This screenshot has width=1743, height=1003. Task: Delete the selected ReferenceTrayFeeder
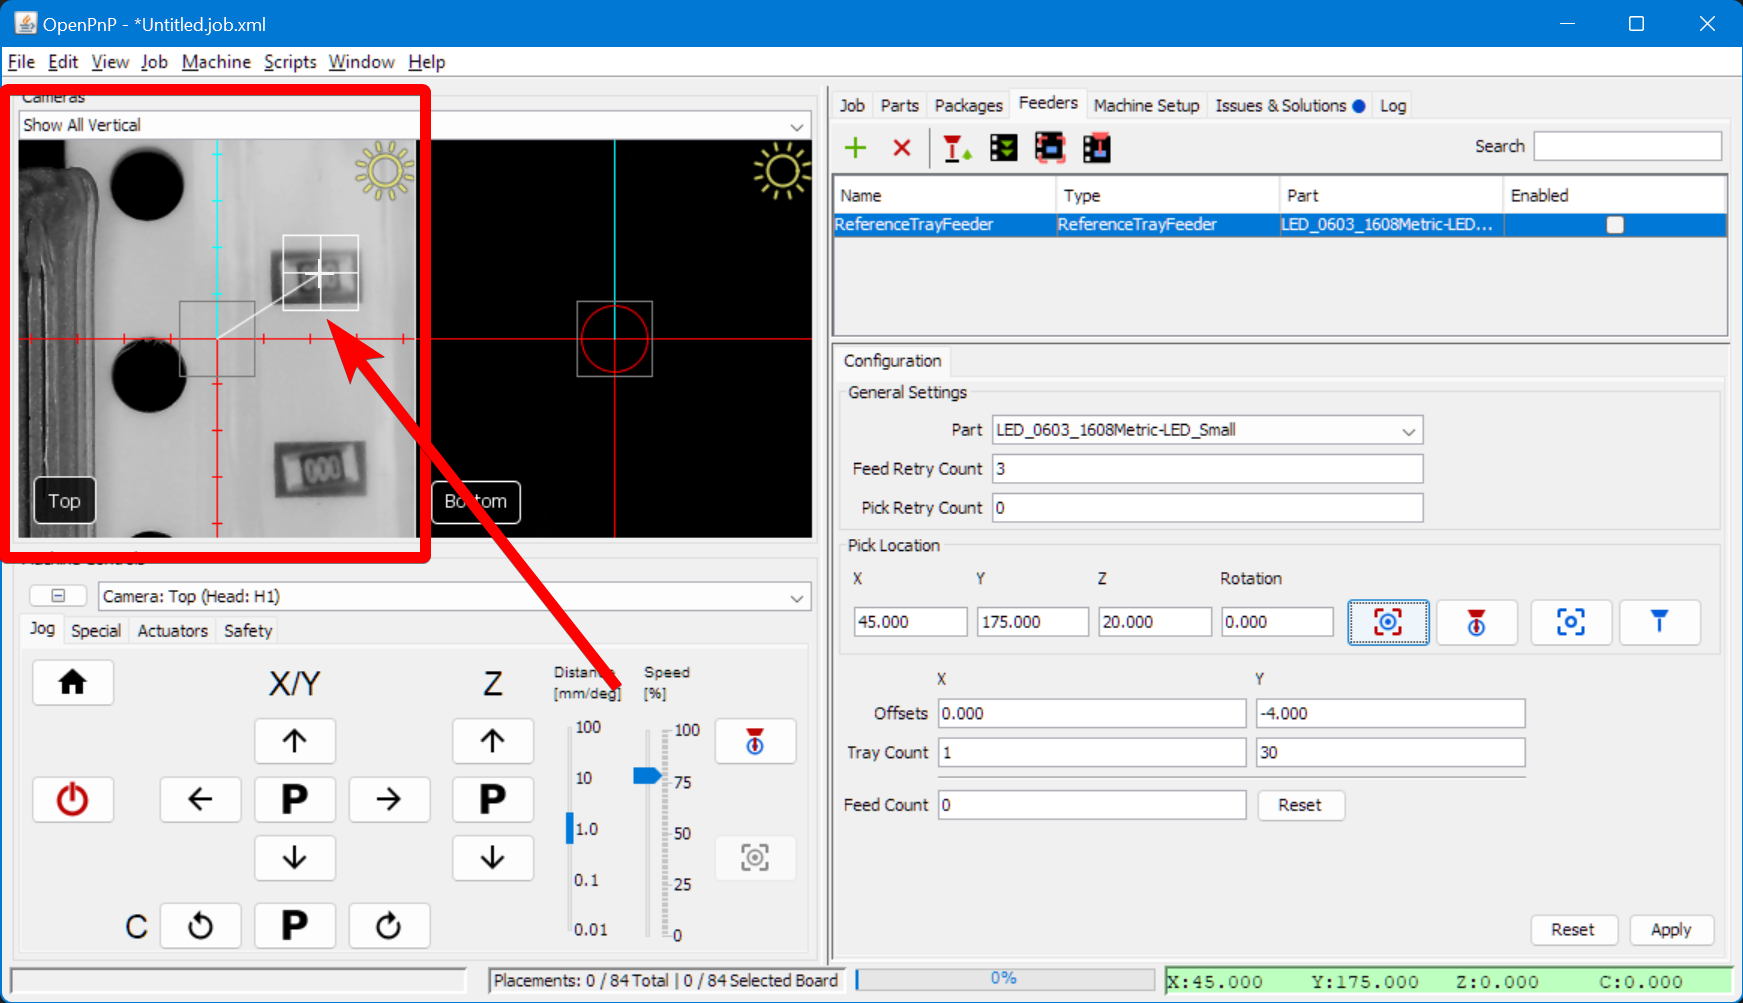click(901, 147)
